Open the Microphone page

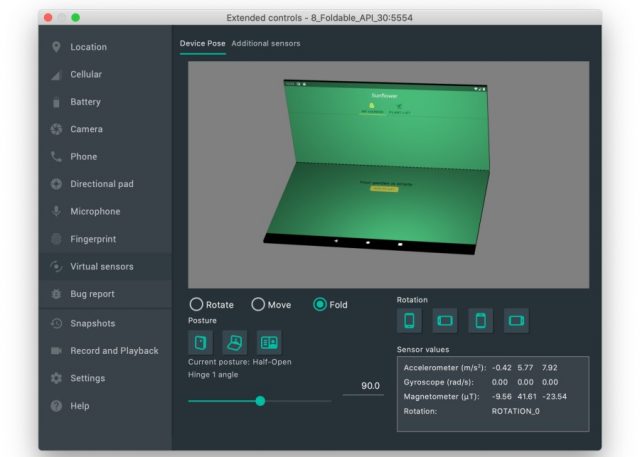(105, 211)
